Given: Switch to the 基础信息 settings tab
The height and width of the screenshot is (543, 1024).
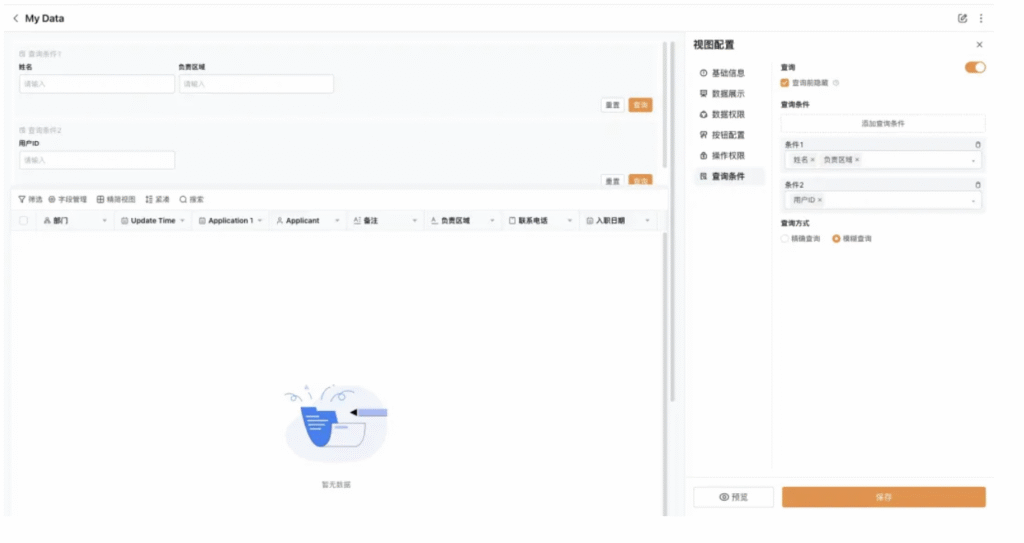Looking at the screenshot, I should [727, 73].
